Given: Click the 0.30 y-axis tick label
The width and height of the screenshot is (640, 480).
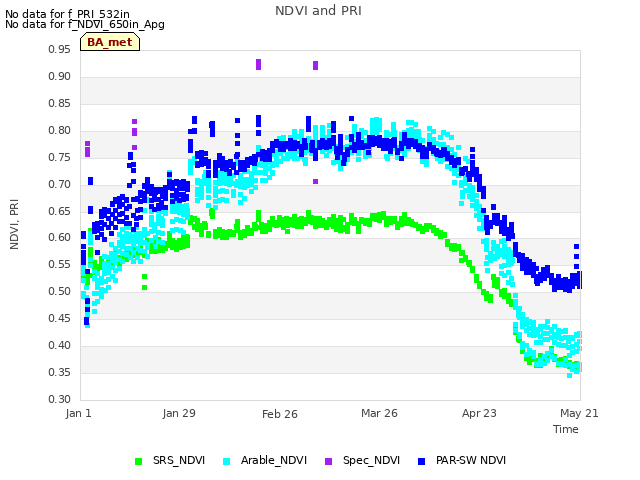Looking at the screenshot, I should pos(60,399).
